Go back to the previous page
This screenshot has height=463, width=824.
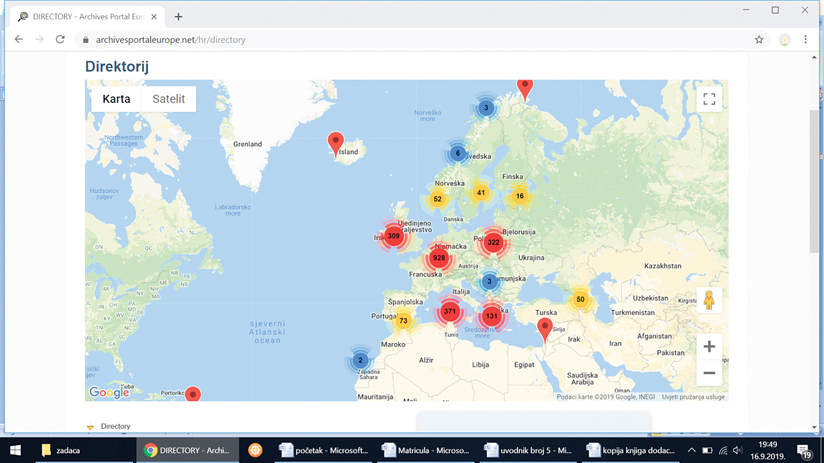click(x=19, y=39)
